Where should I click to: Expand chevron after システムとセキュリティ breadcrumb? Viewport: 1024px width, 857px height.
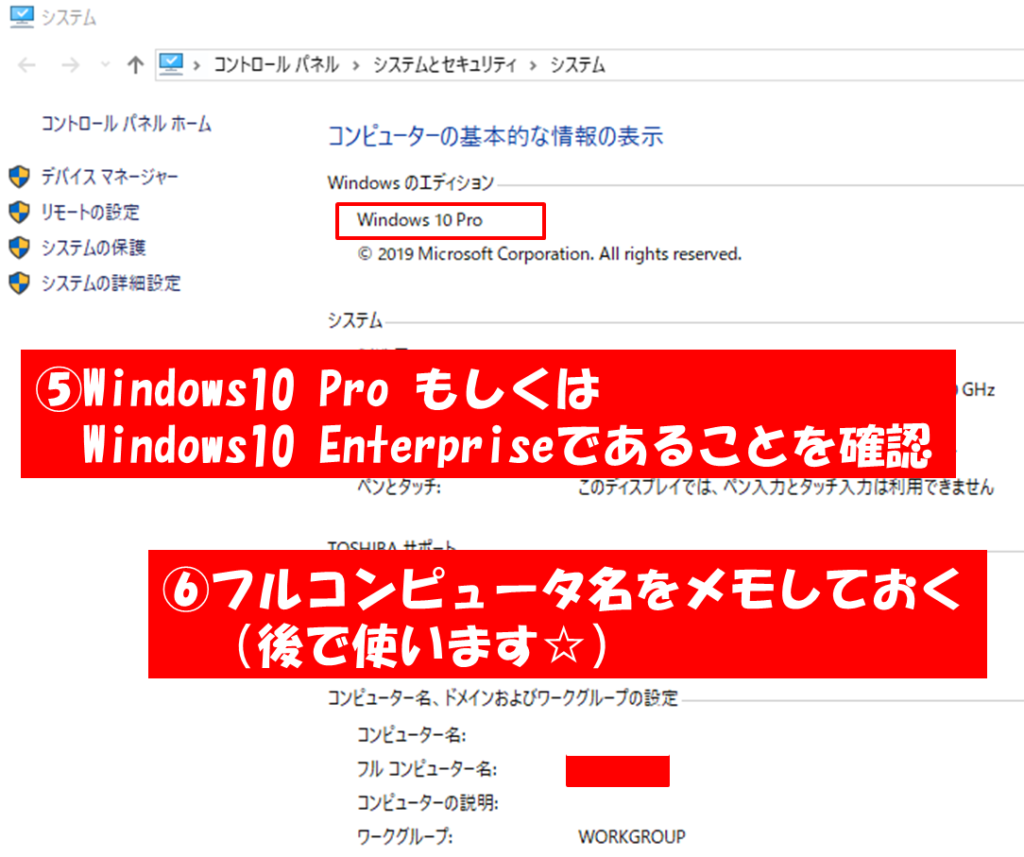pos(533,65)
